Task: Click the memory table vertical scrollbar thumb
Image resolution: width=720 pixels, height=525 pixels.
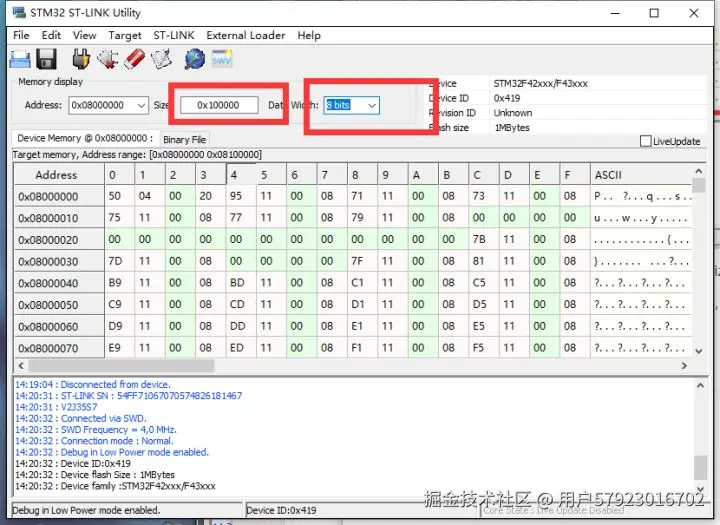Action: tap(698, 185)
